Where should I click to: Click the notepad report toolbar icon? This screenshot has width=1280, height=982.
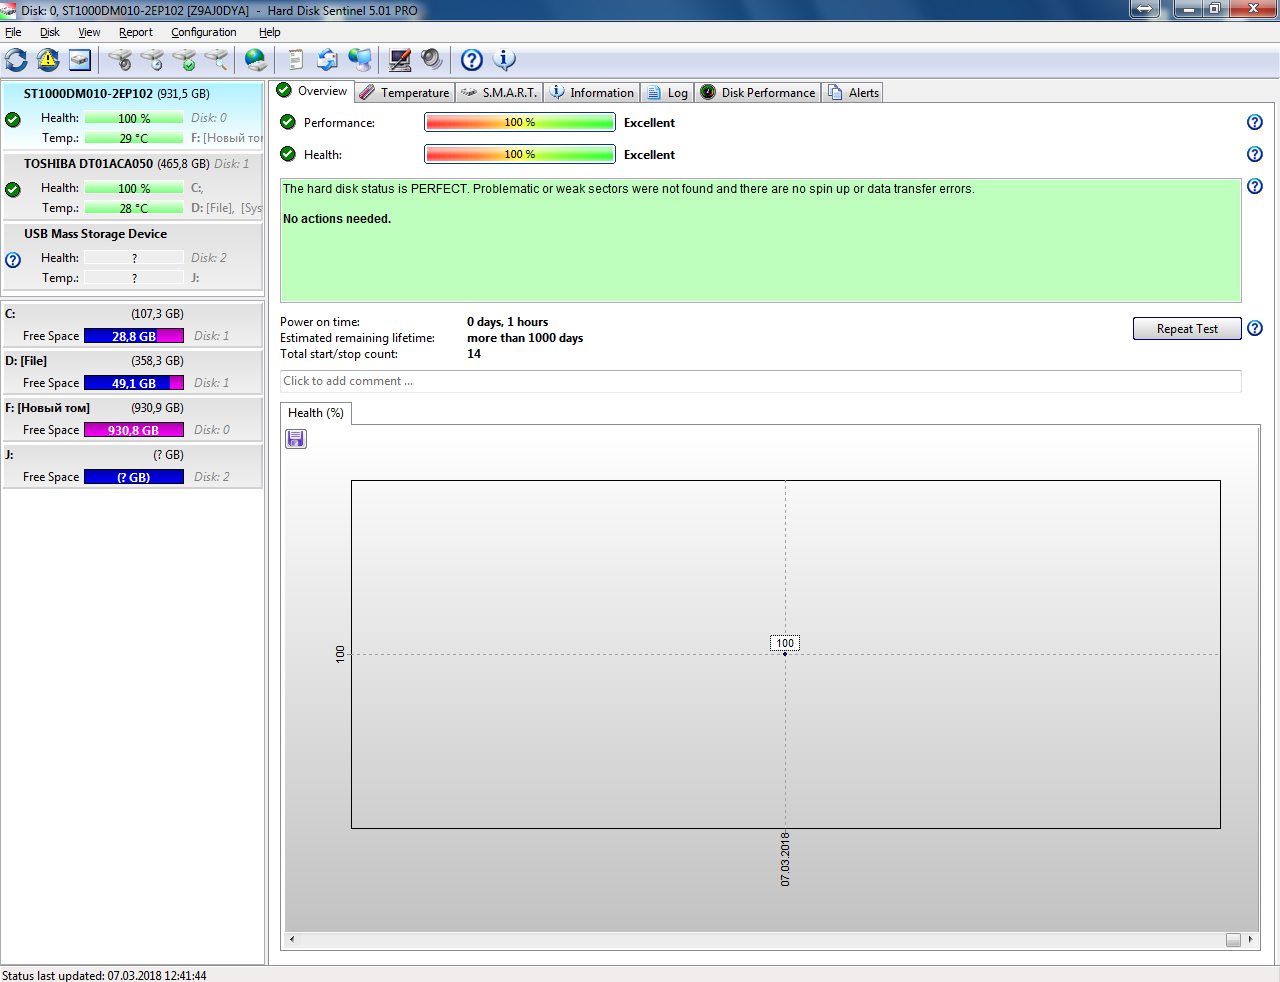click(295, 60)
